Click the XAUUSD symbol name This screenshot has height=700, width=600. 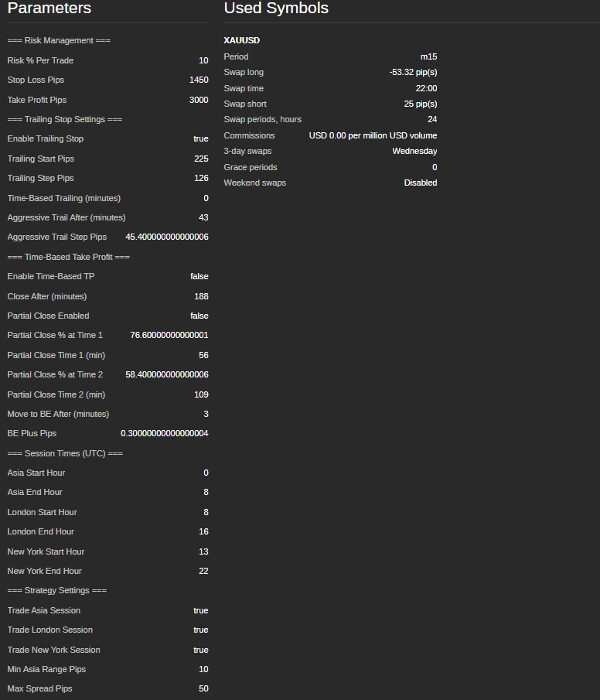(242, 41)
